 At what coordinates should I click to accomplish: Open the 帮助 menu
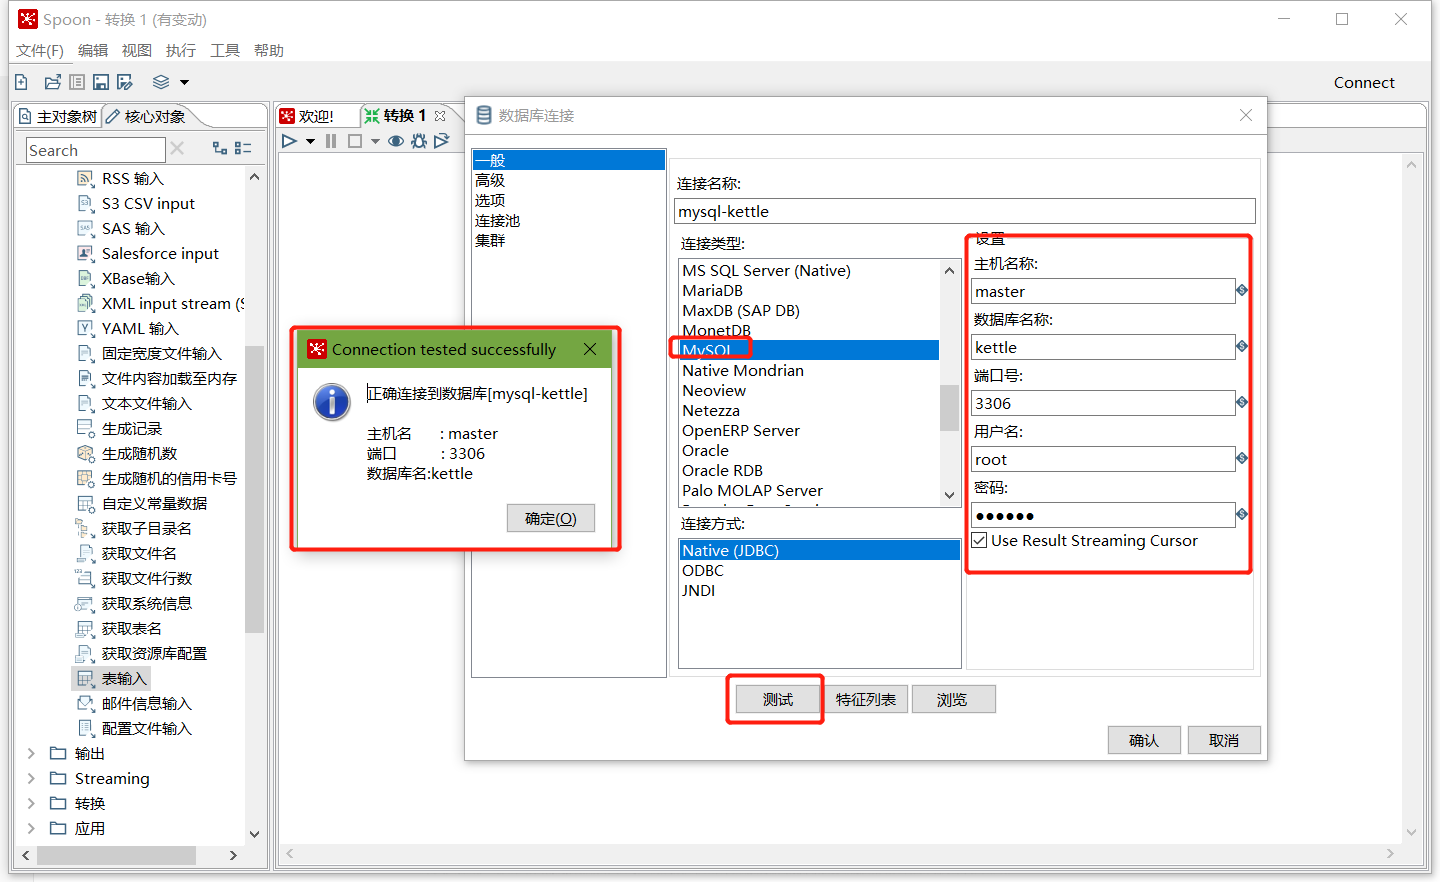[x=269, y=51]
